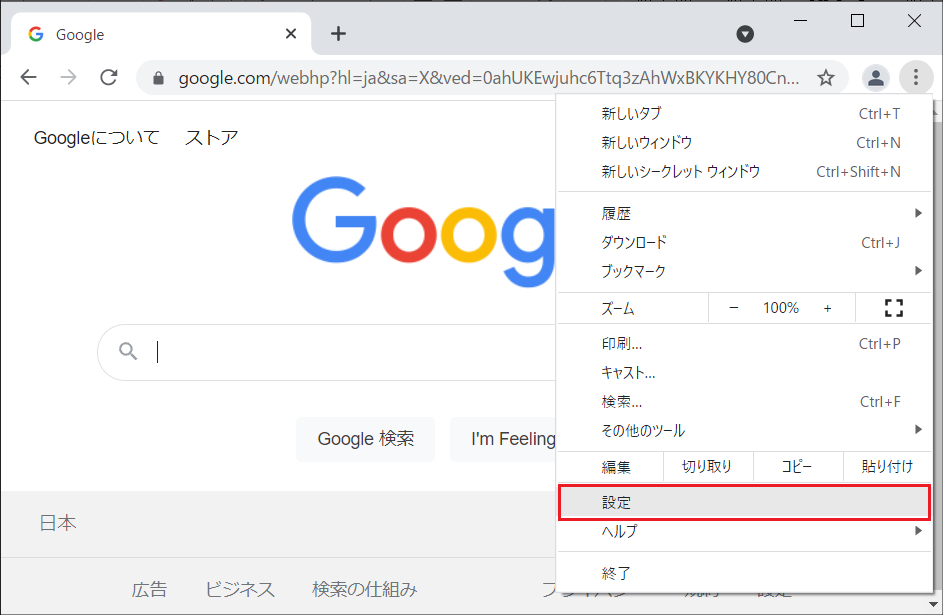Screen dimensions: 943x615
Task: Open the profile avatar button
Action: [876, 78]
